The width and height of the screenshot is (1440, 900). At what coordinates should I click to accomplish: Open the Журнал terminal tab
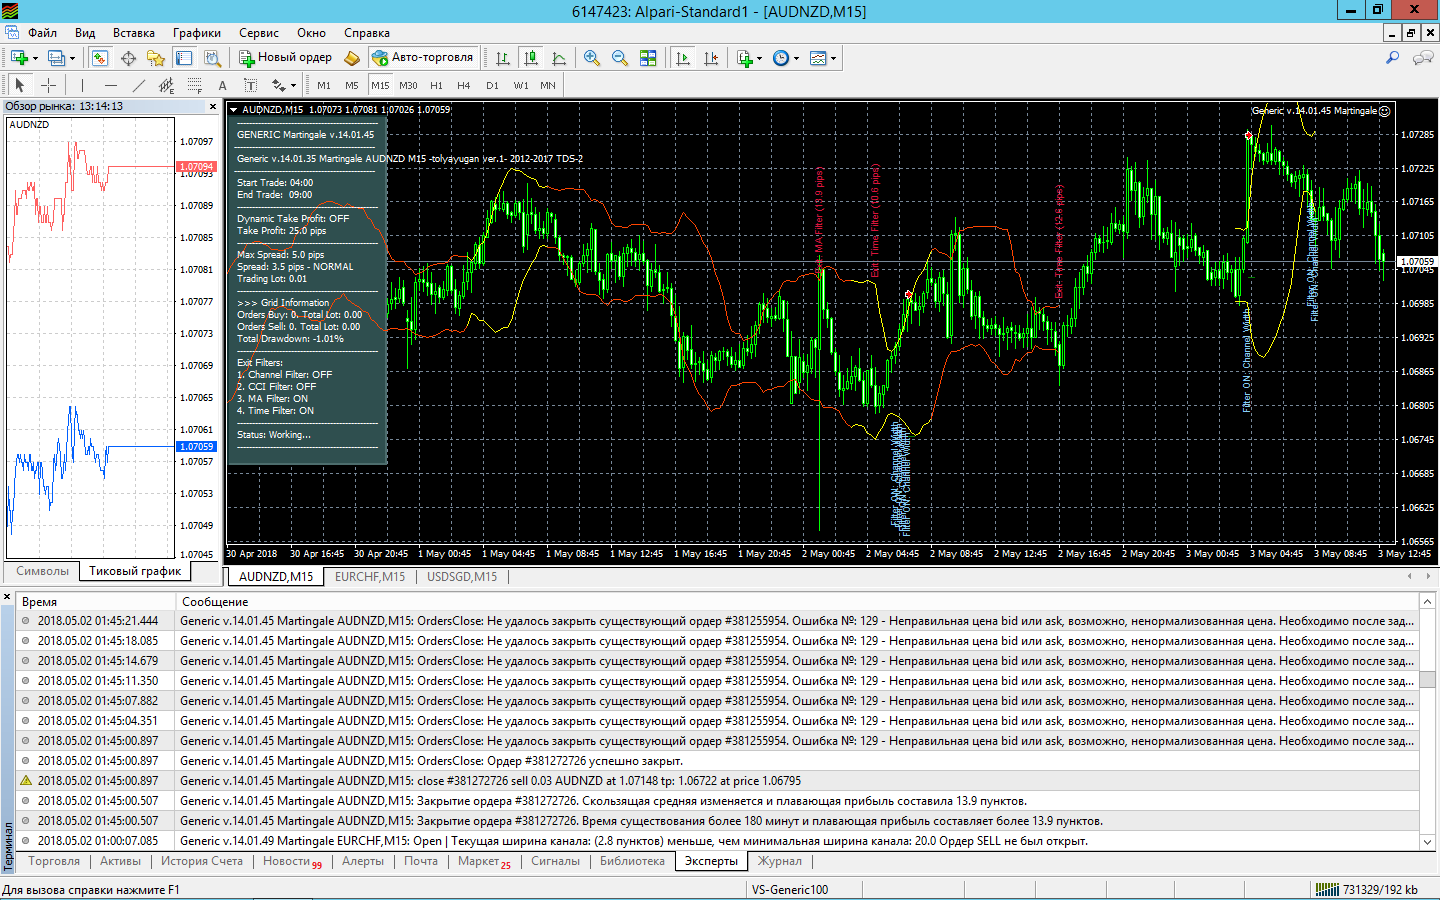[780, 861]
